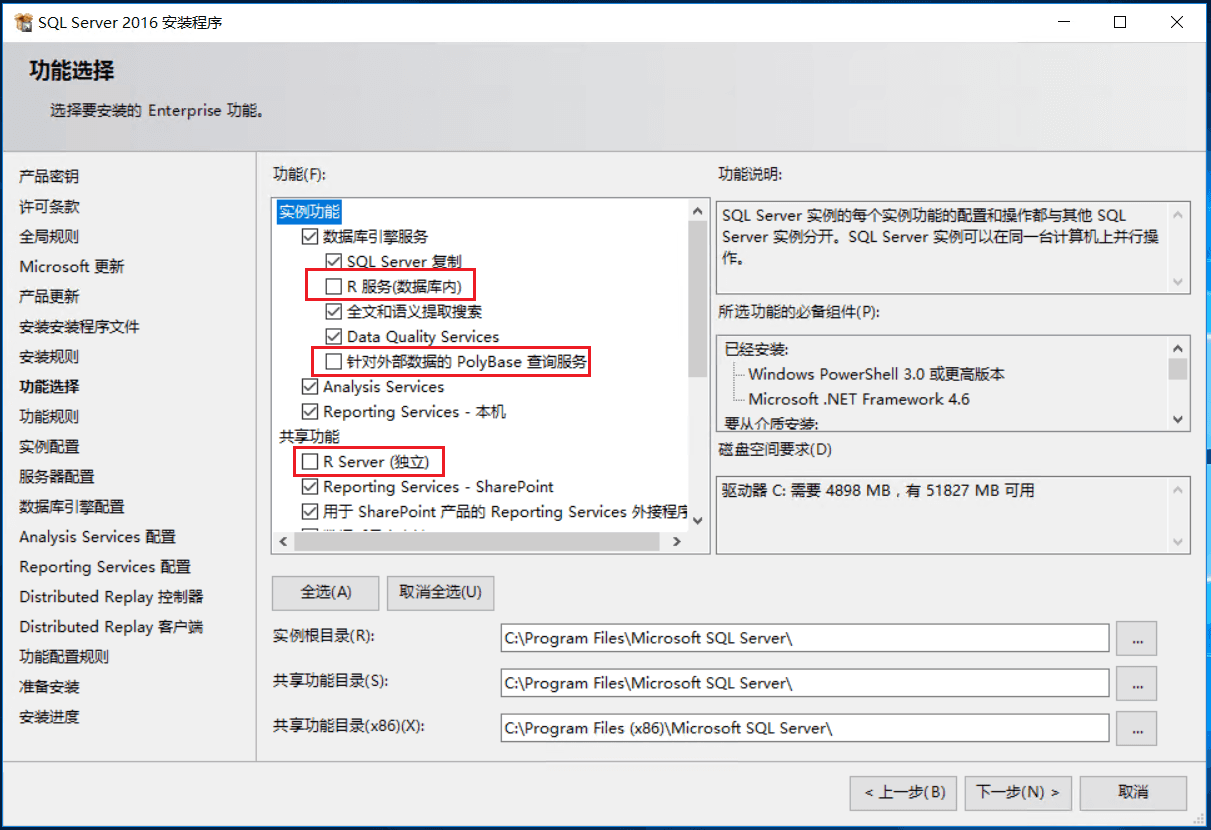1211x830 pixels.
Task: Click 安装进度 in sidebar
Action: click(49, 717)
